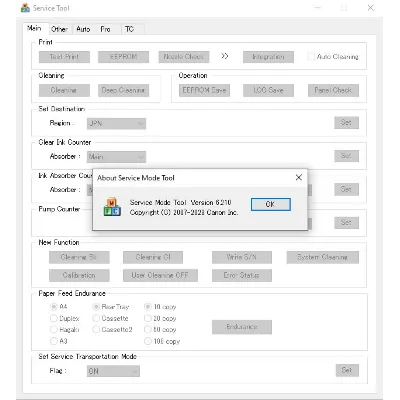400x400 pixels.
Task: Select the A4 paper radio button
Action: tap(53, 306)
